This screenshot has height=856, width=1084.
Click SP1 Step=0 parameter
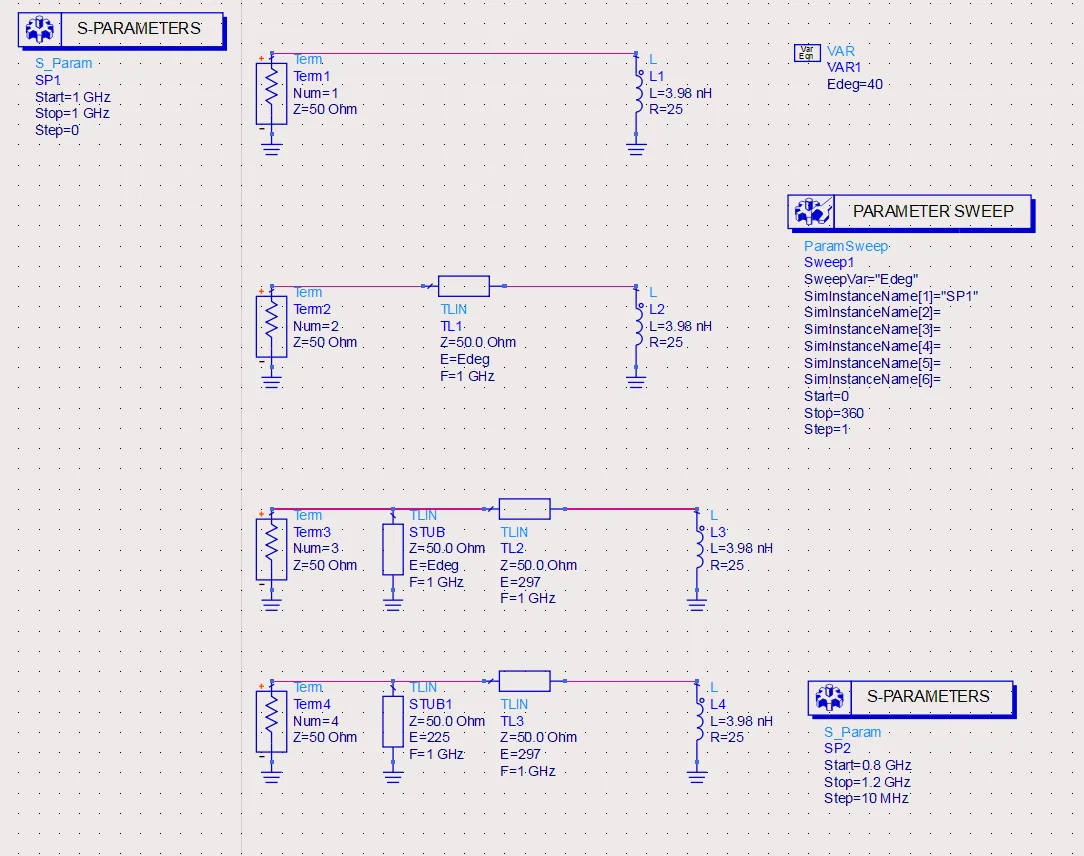(57, 130)
